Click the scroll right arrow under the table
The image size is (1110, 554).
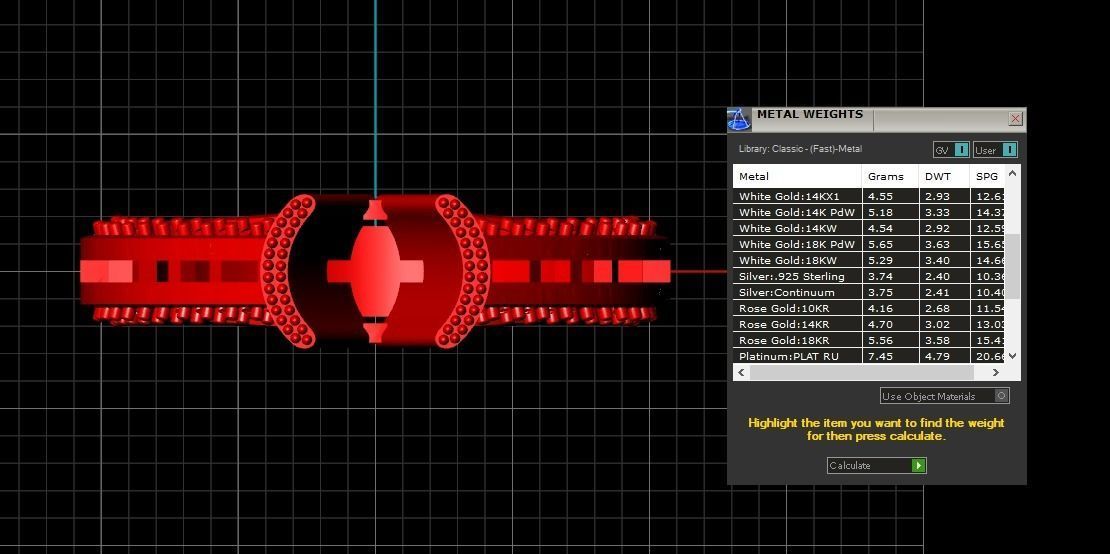995,372
